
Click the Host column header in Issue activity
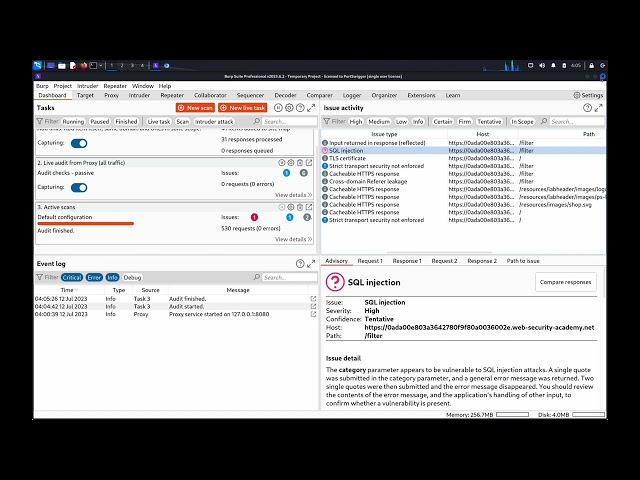(x=482, y=134)
